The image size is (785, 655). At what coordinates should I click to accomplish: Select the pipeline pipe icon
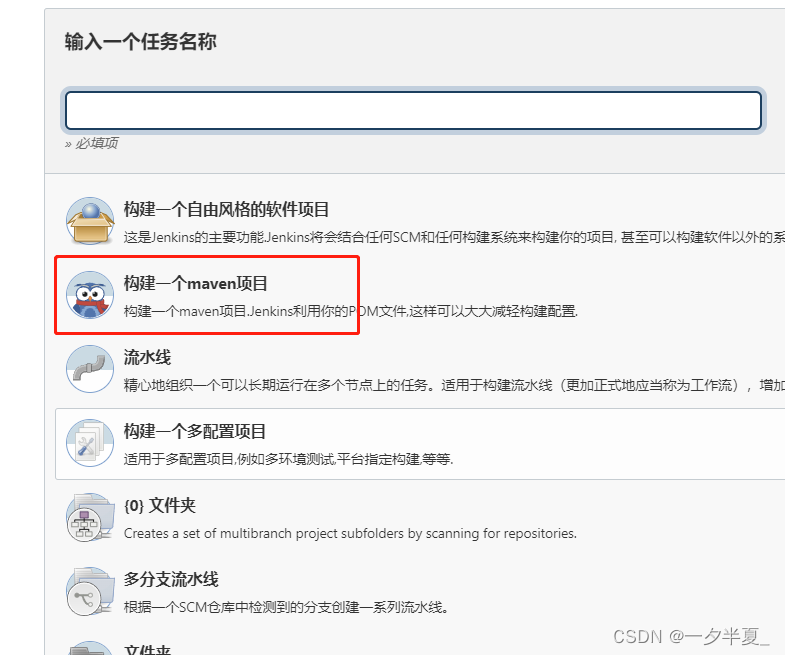[90, 369]
